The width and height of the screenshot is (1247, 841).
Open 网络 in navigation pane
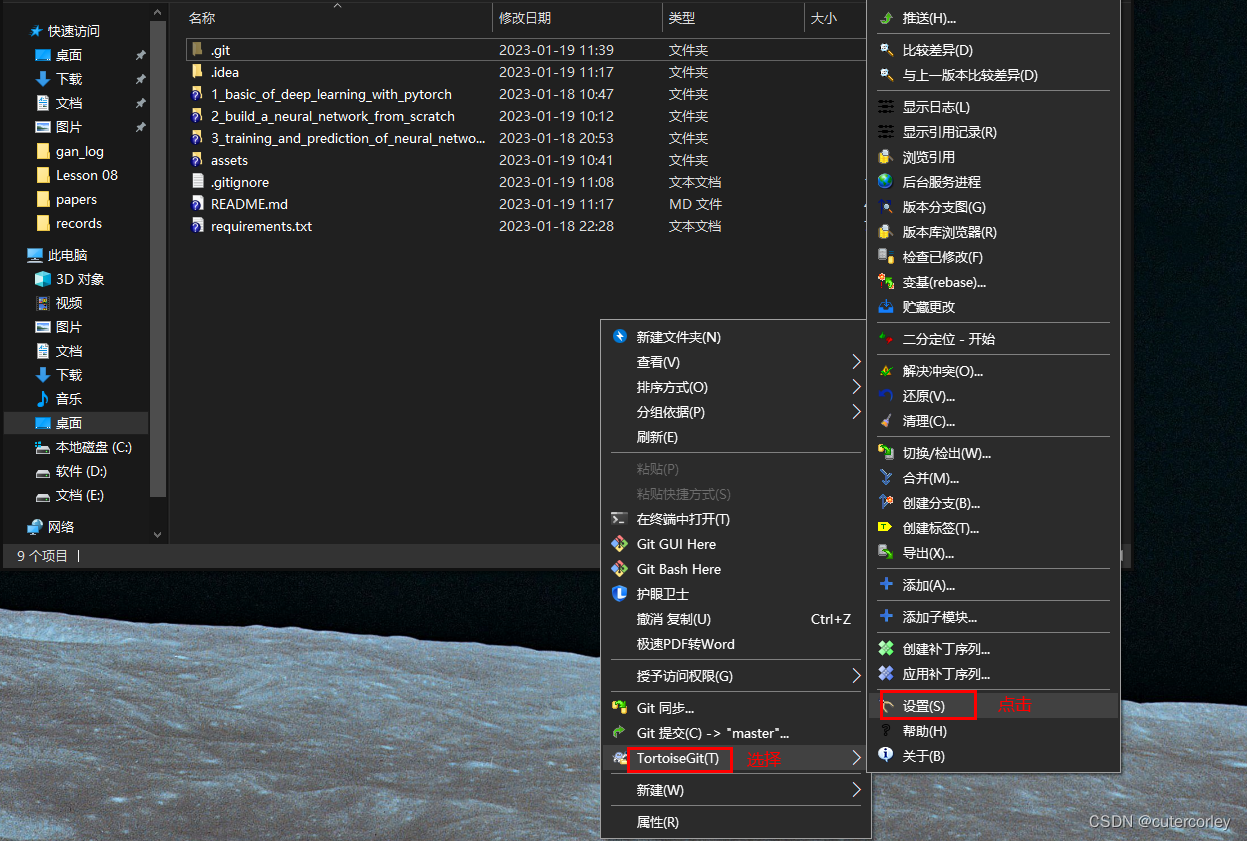(x=61, y=527)
